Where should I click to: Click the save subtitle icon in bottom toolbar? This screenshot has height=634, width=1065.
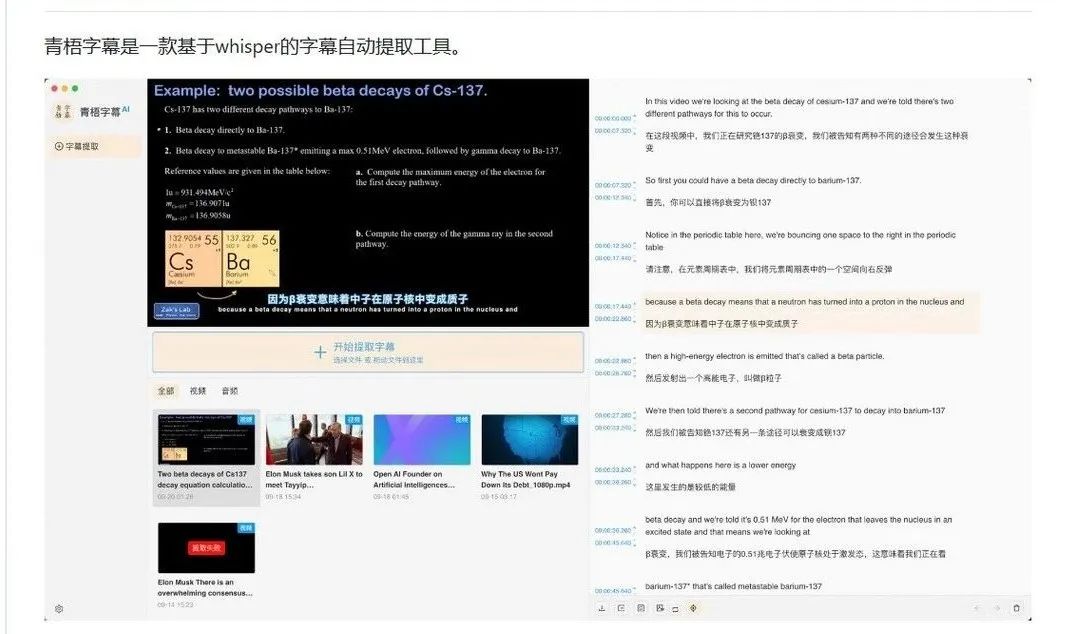tap(640, 608)
